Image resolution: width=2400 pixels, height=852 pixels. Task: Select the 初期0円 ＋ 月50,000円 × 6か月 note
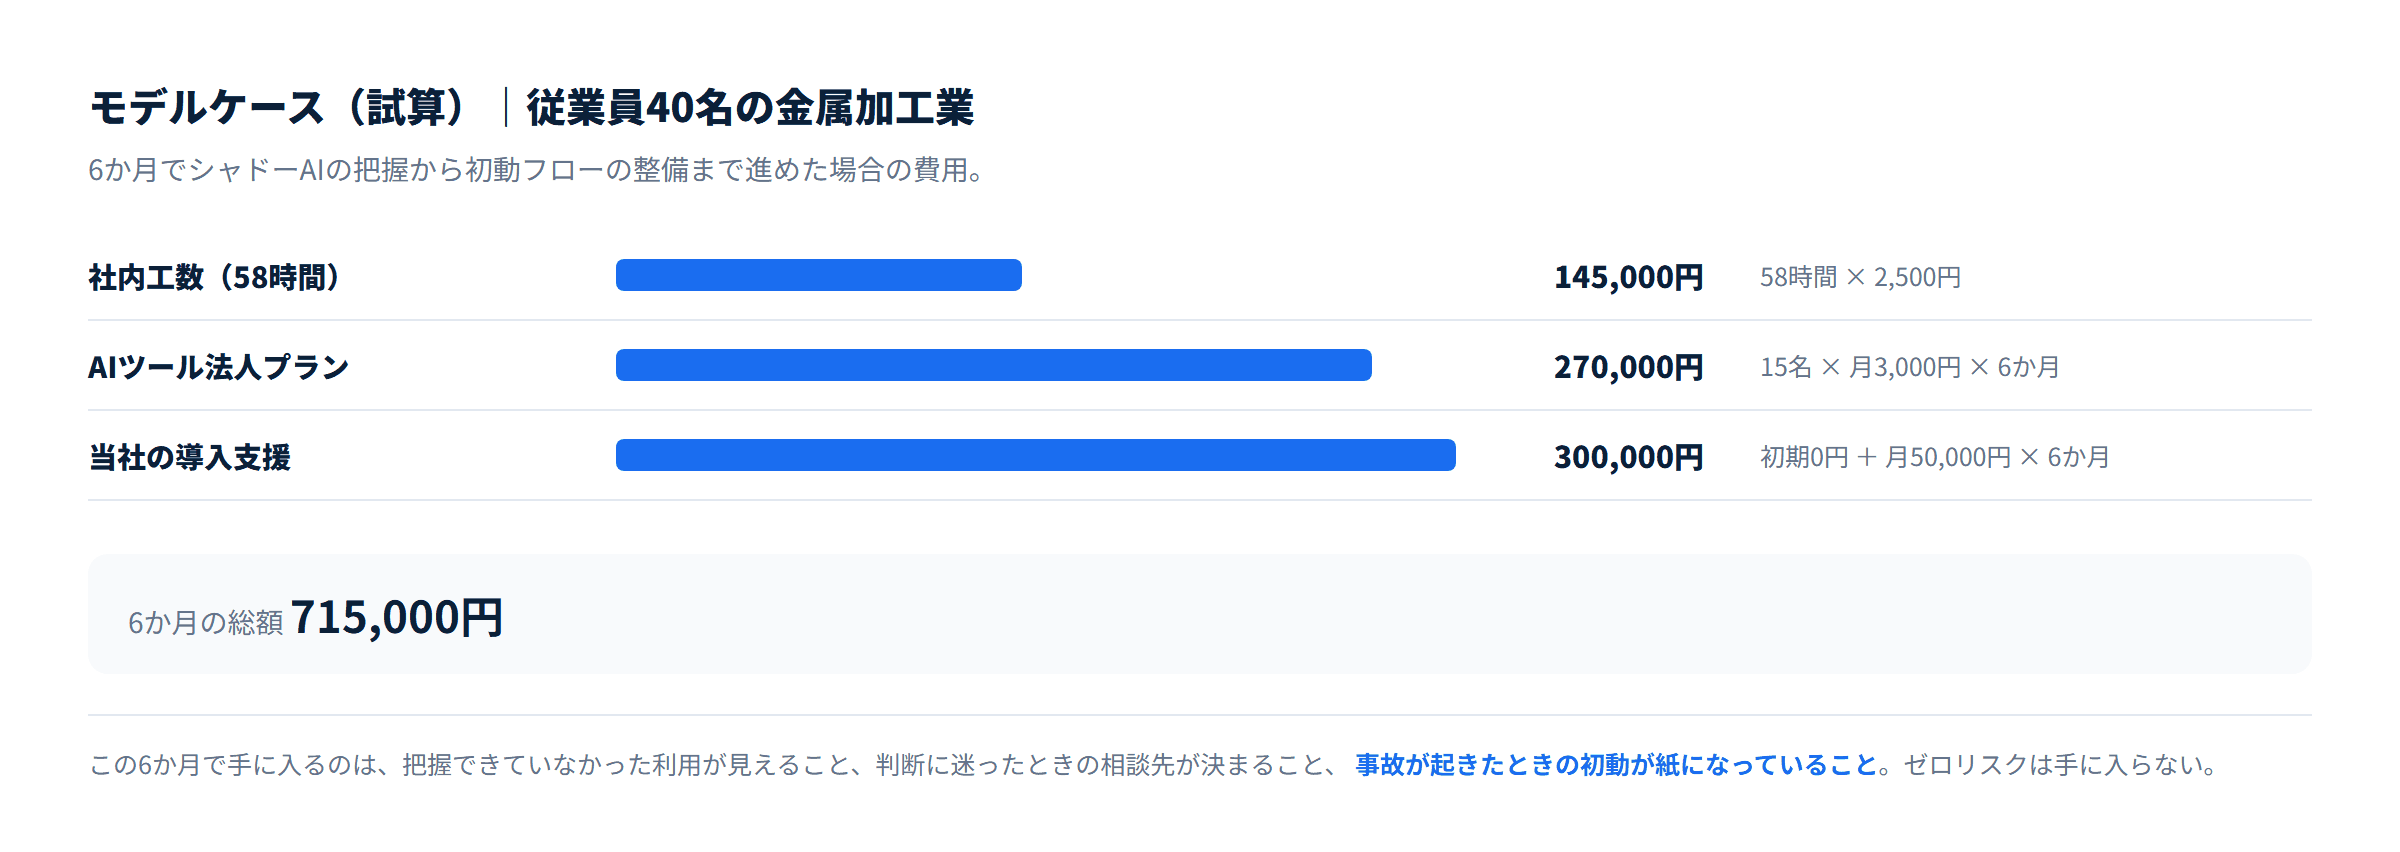pyautogui.click(x=1935, y=457)
